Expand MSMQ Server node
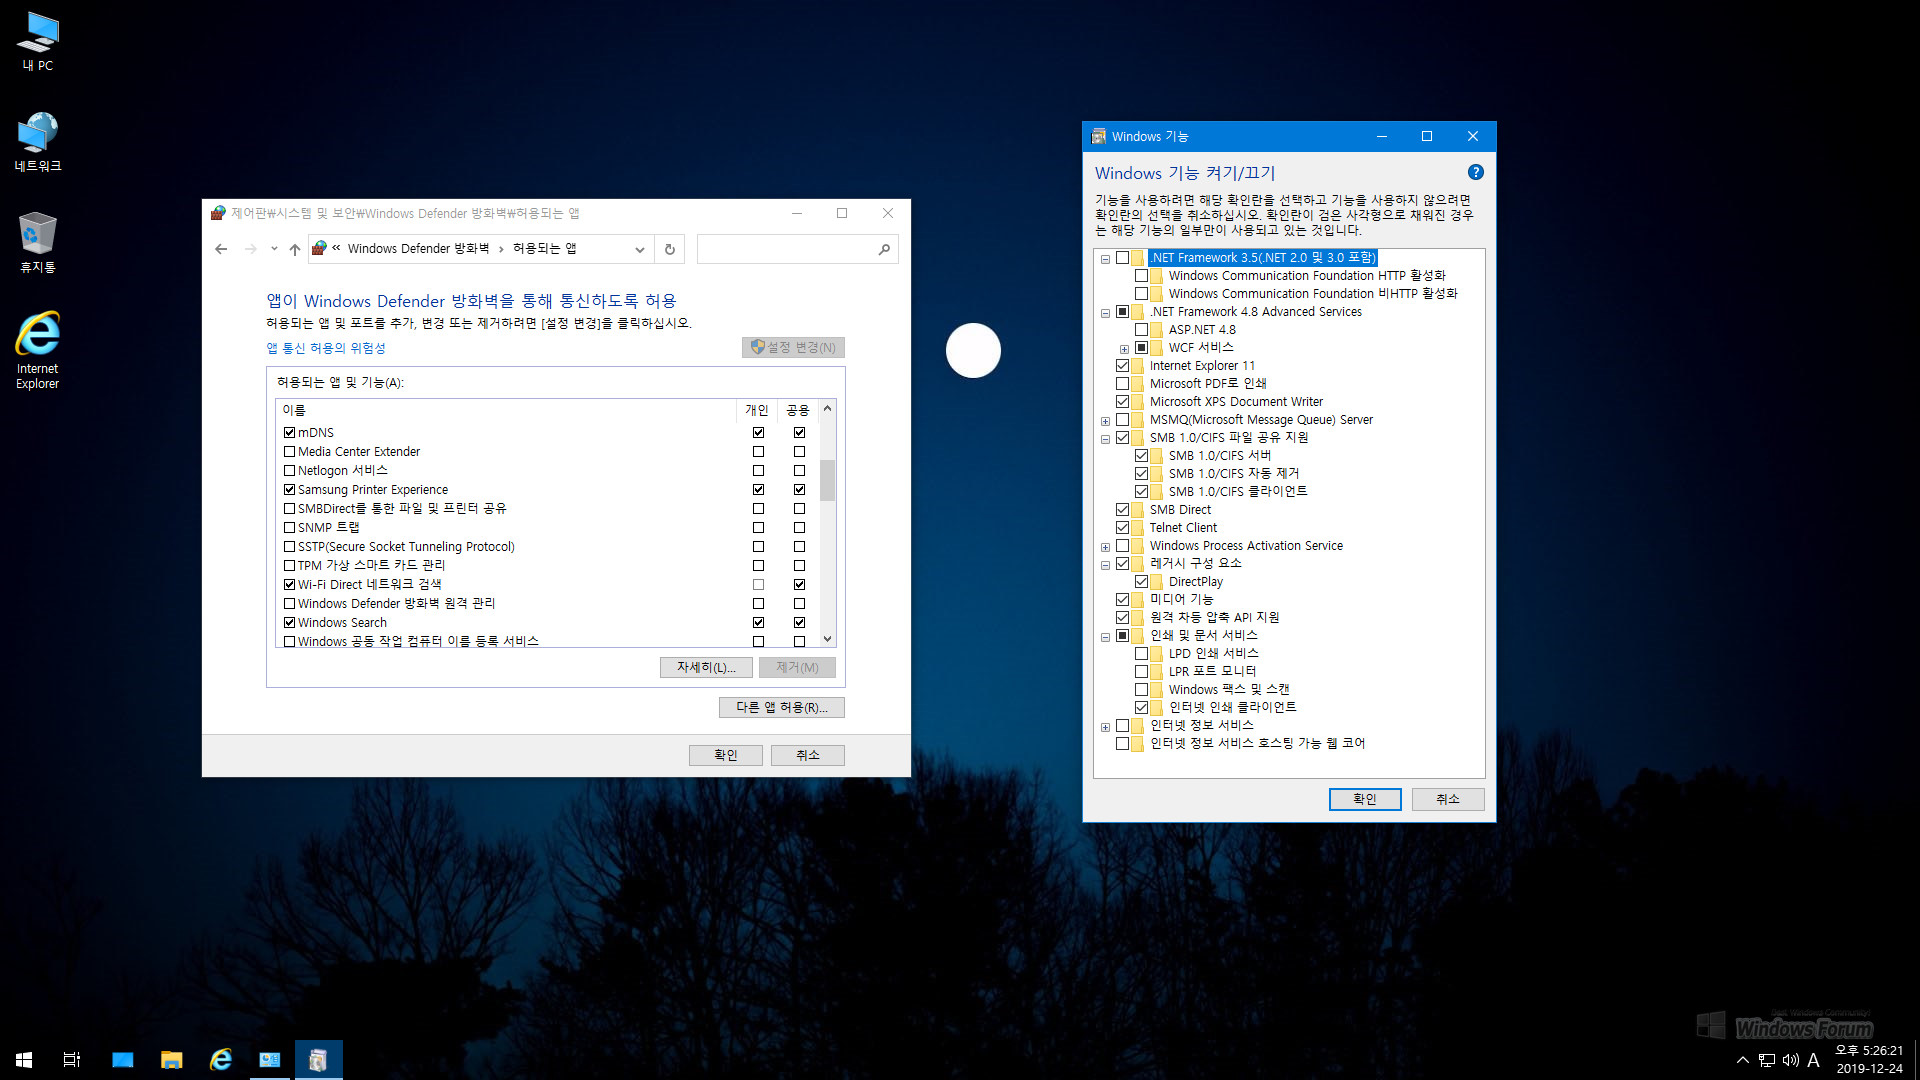This screenshot has height=1080, width=1920. tap(1105, 421)
